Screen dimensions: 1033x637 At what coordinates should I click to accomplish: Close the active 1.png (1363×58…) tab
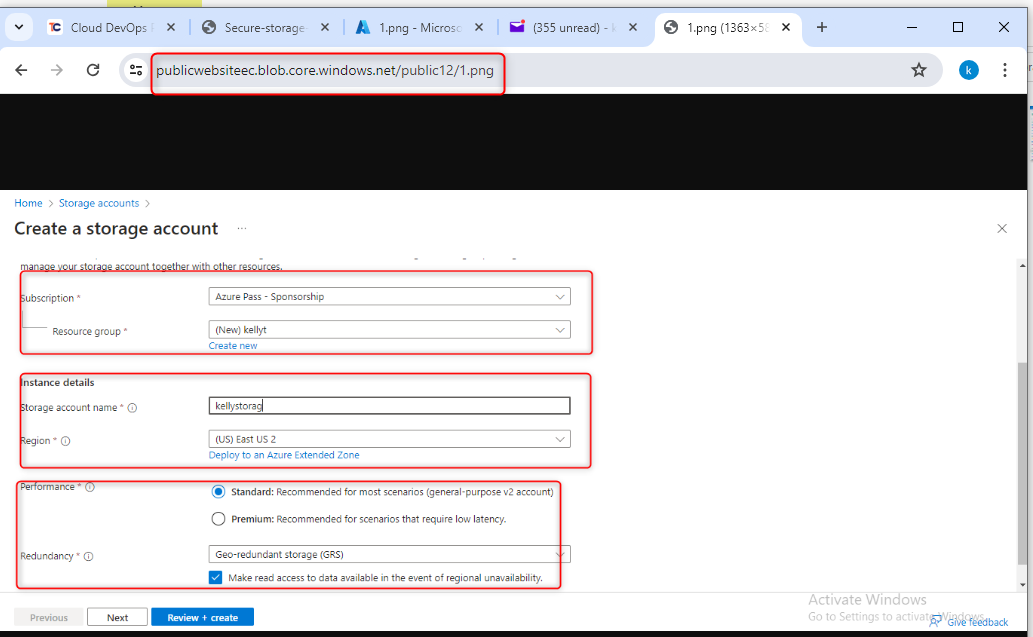pyautogui.click(x=786, y=27)
